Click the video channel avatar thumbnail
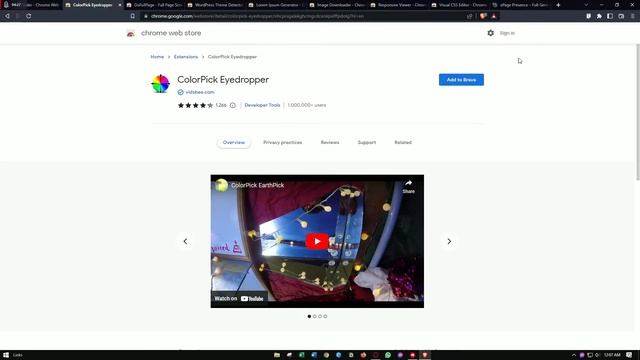 (x=221, y=185)
